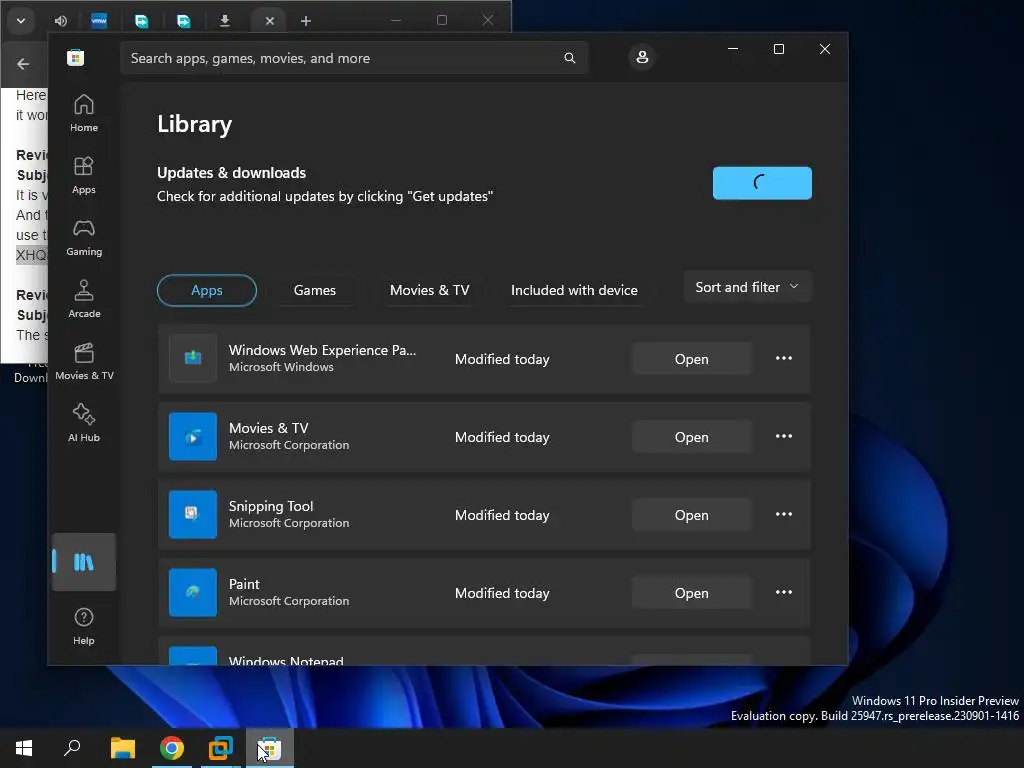This screenshot has width=1024, height=768.
Task: Select the Games filter tab
Action: pyautogui.click(x=315, y=291)
